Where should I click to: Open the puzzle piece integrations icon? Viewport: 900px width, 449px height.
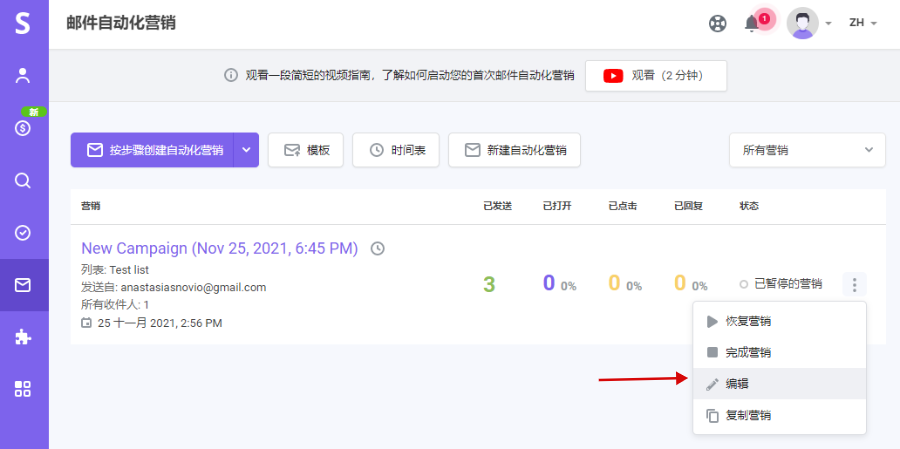(x=22, y=337)
